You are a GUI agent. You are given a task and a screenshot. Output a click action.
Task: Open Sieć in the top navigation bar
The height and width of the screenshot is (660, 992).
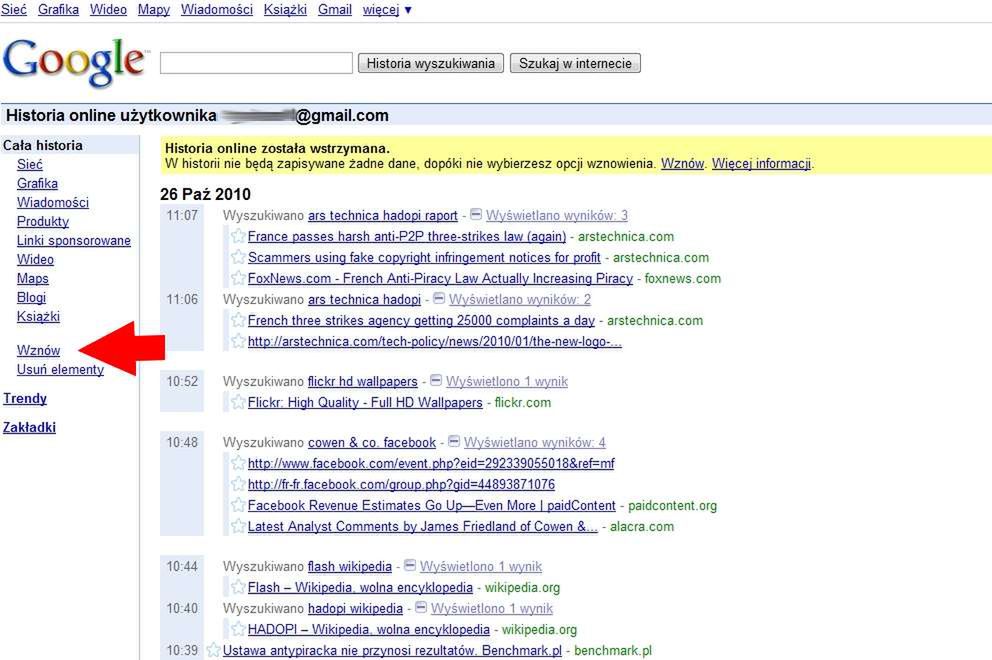(x=14, y=9)
